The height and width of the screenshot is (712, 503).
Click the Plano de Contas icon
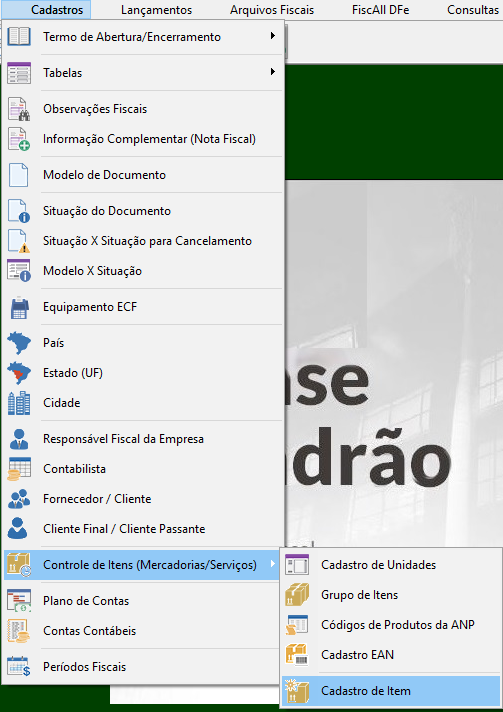[19, 601]
